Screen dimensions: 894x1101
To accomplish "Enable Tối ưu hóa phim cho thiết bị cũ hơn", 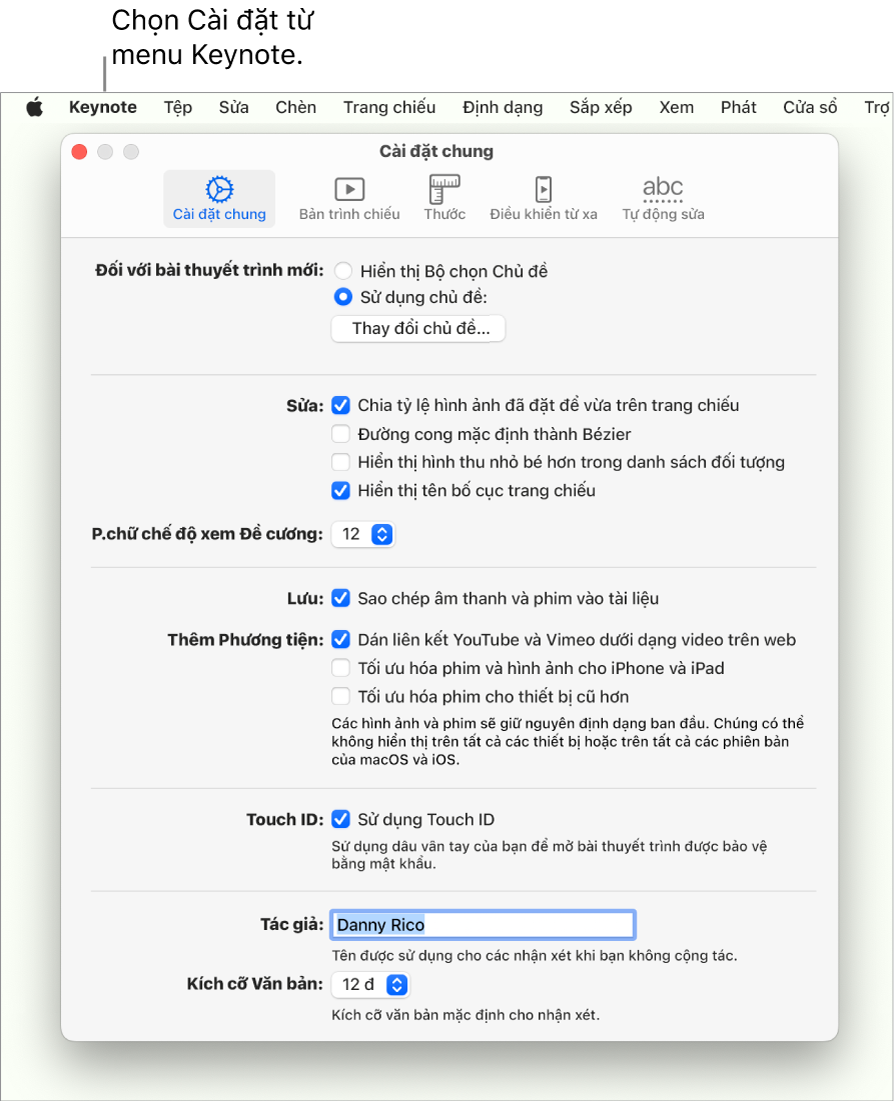I will coord(341,697).
